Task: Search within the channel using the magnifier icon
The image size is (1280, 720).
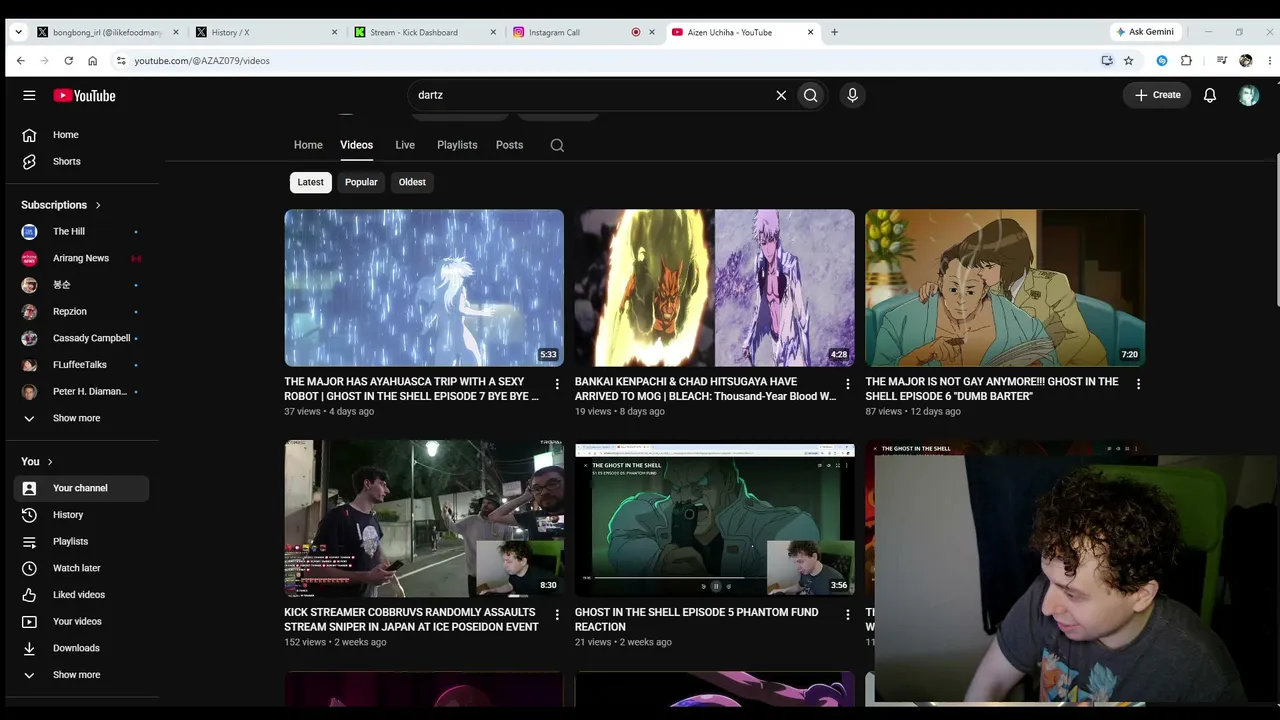Action: (x=557, y=145)
